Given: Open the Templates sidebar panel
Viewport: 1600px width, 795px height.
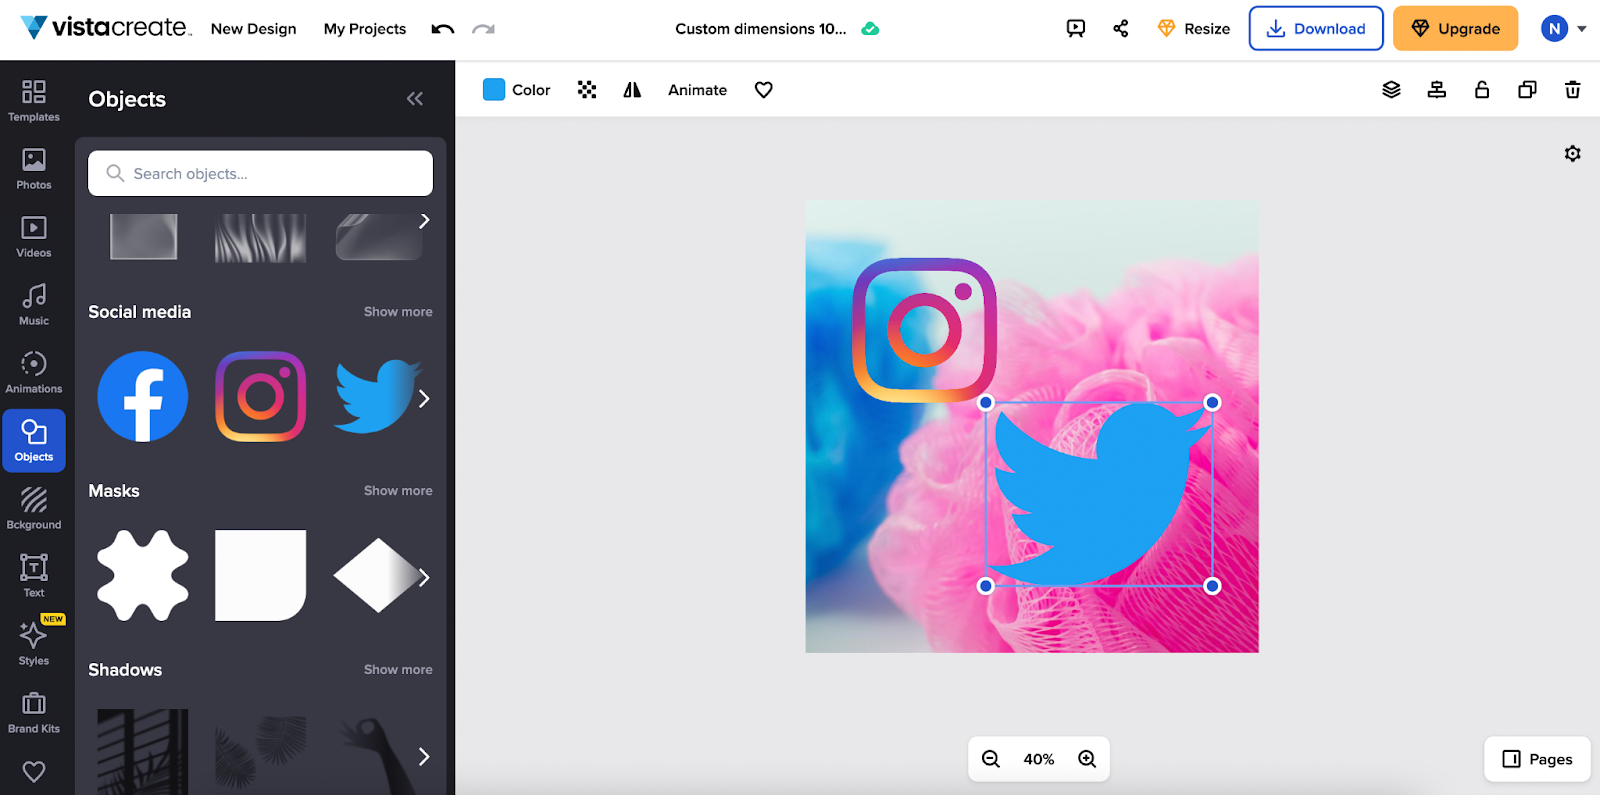Looking at the screenshot, I should [x=34, y=101].
